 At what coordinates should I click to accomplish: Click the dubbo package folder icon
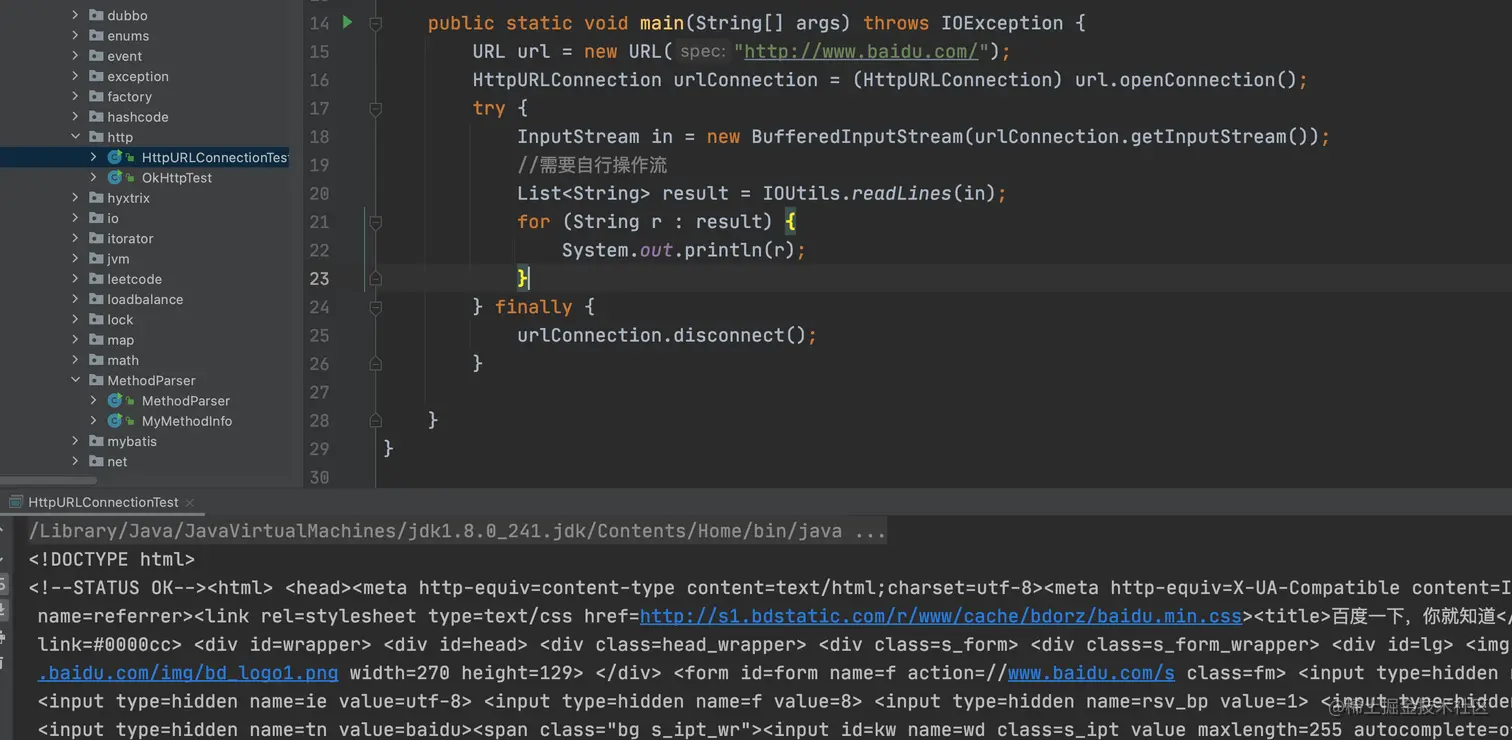96,15
